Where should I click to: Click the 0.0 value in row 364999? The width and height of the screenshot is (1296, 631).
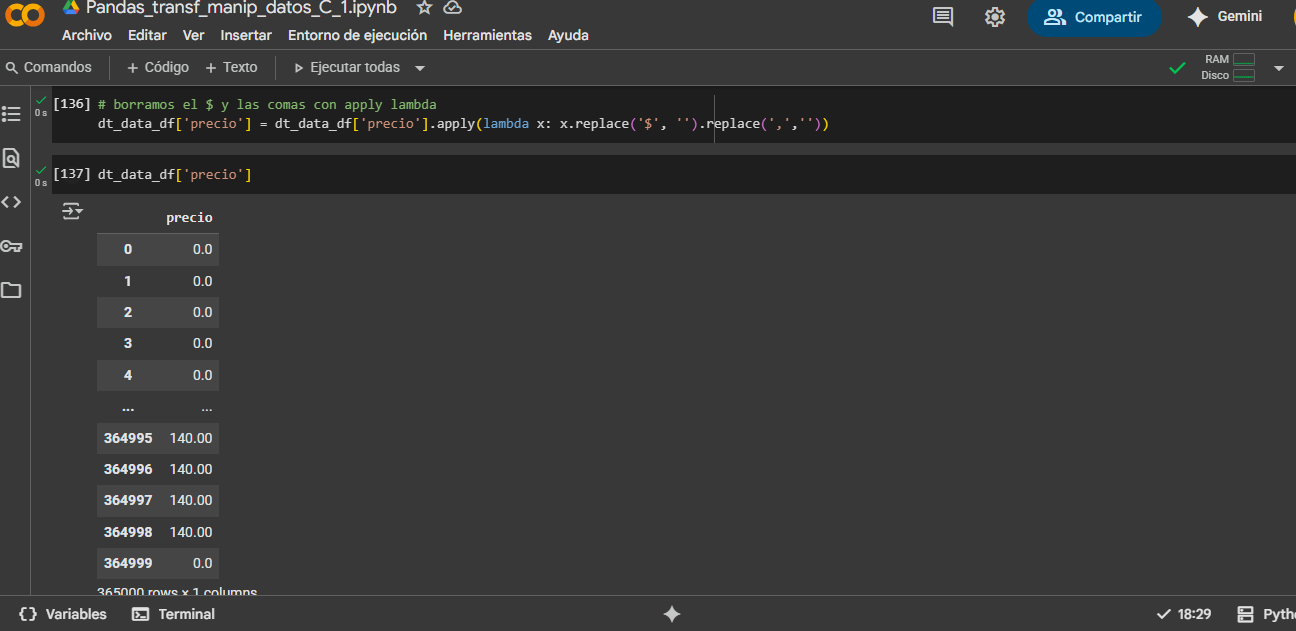point(202,563)
